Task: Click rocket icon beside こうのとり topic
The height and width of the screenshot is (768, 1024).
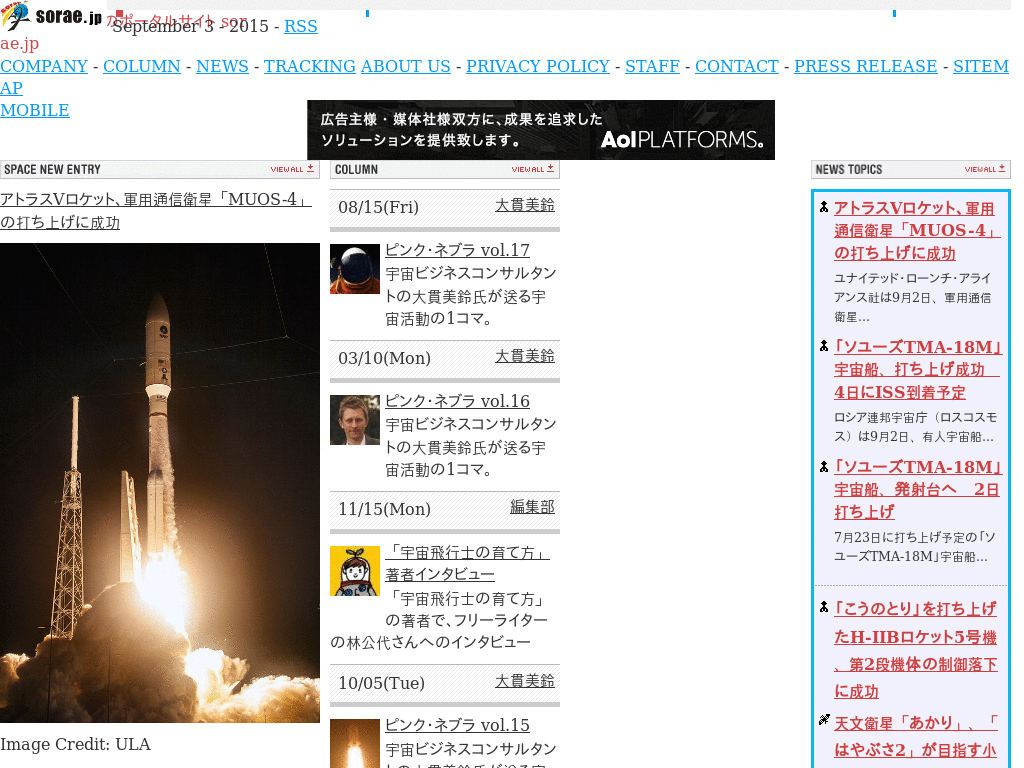Action: click(x=824, y=607)
